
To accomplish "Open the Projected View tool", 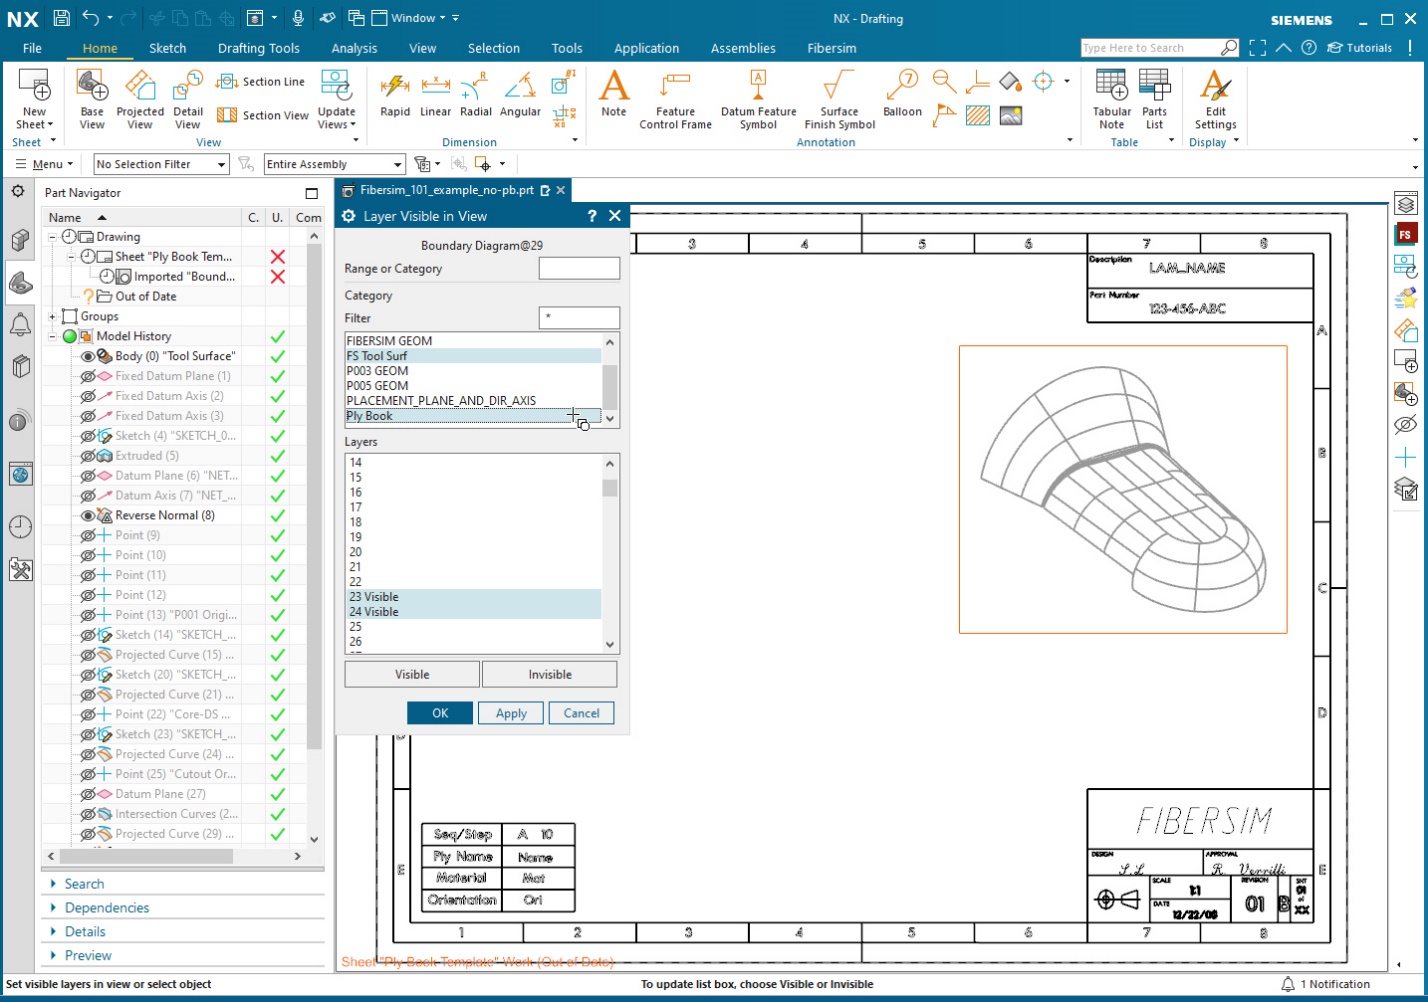I will tap(140, 97).
